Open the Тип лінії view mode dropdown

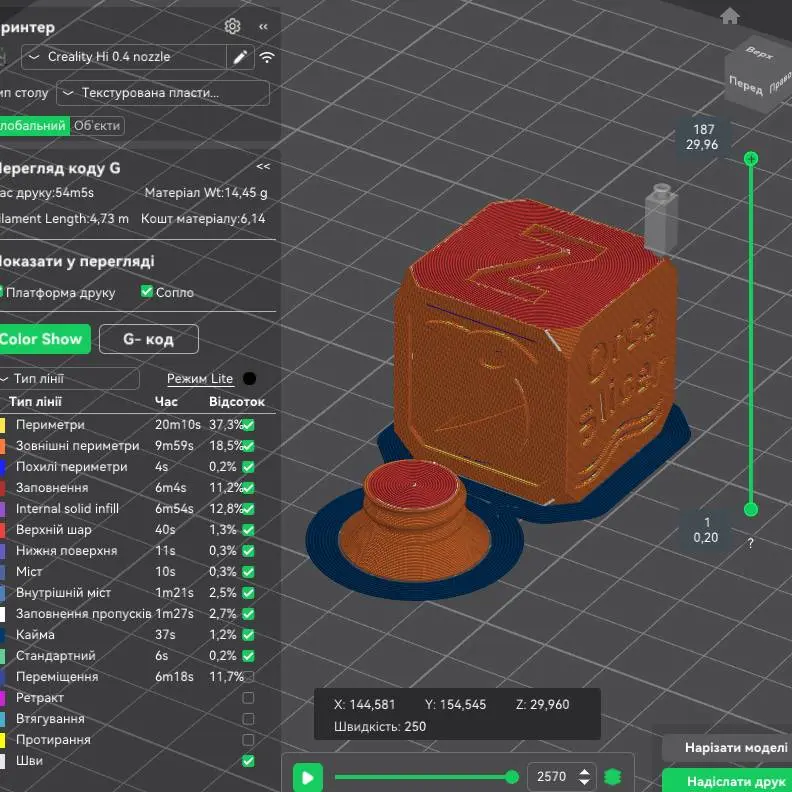69,378
